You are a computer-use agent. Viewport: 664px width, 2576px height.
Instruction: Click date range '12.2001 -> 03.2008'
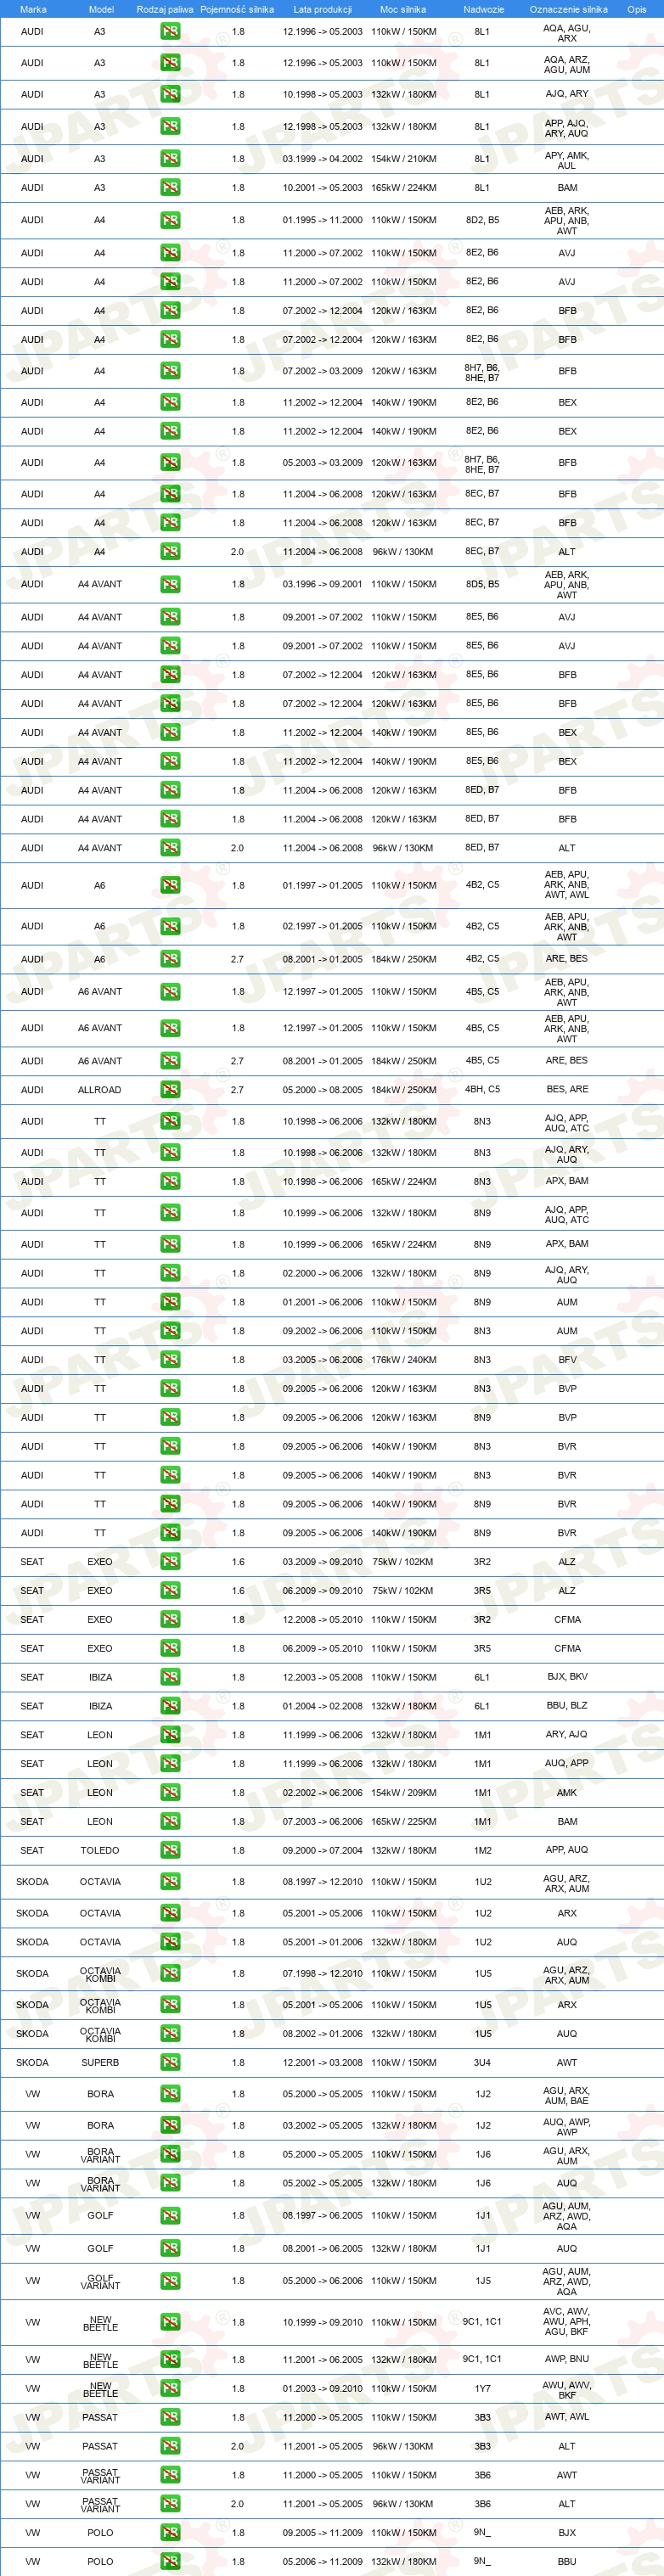[322, 2063]
